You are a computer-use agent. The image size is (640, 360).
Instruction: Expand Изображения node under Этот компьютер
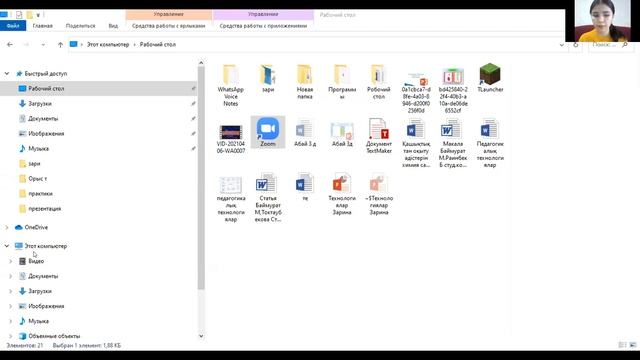(11, 306)
